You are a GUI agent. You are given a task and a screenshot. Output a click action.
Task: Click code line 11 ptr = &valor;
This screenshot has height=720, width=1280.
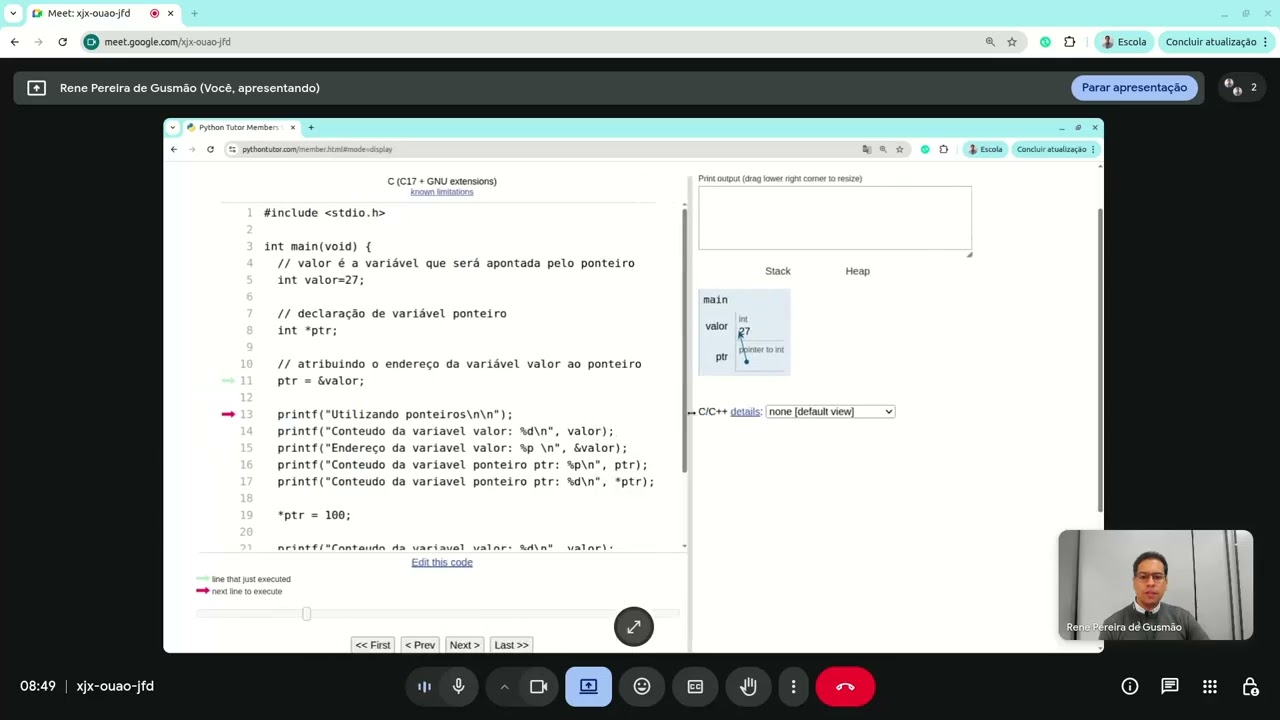(321, 381)
